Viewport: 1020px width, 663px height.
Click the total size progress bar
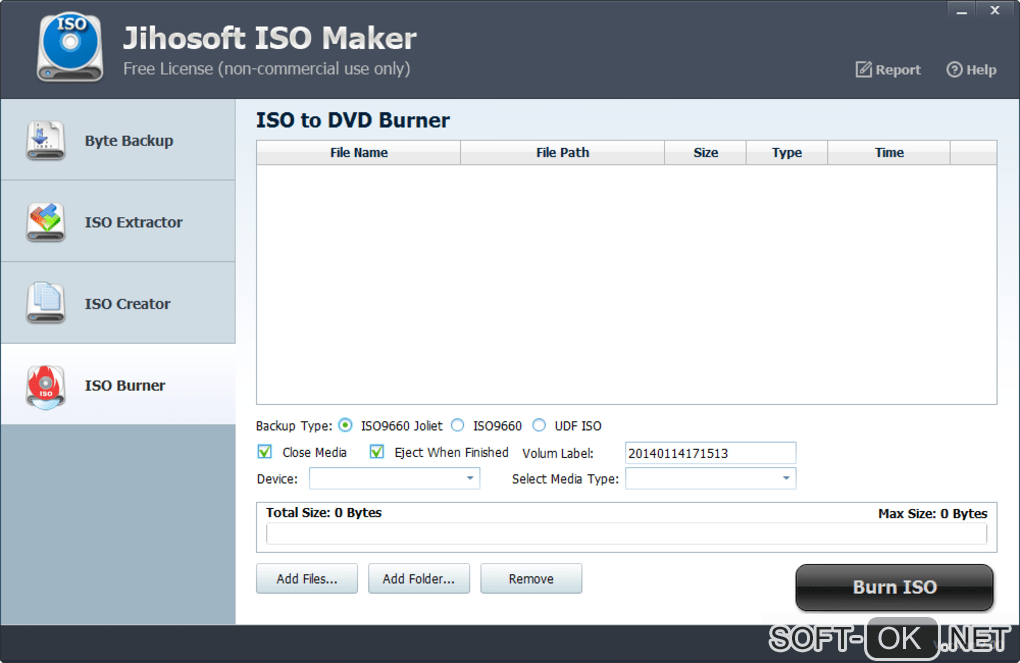pyautogui.click(x=626, y=534)
